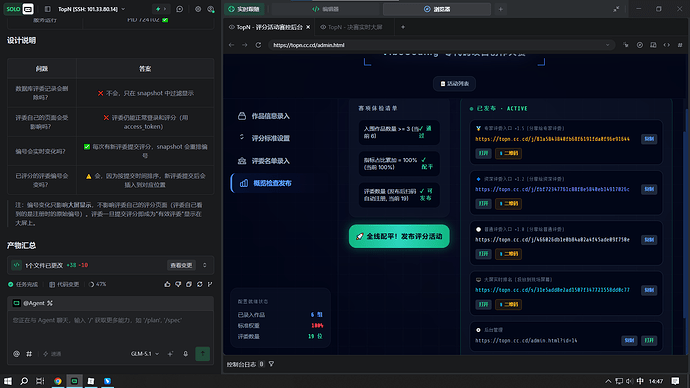Click the # context icon in chat toolbar

click(29, 354)
